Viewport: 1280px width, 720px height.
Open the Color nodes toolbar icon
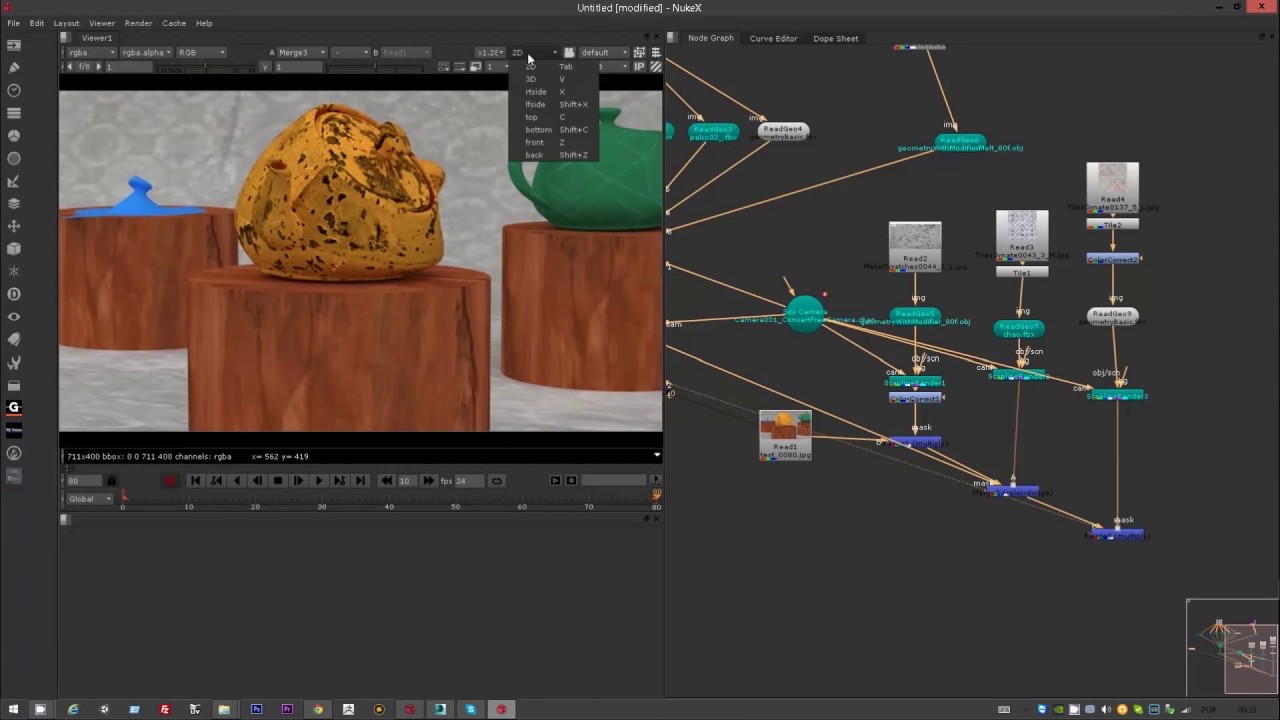tap(14, 136)
